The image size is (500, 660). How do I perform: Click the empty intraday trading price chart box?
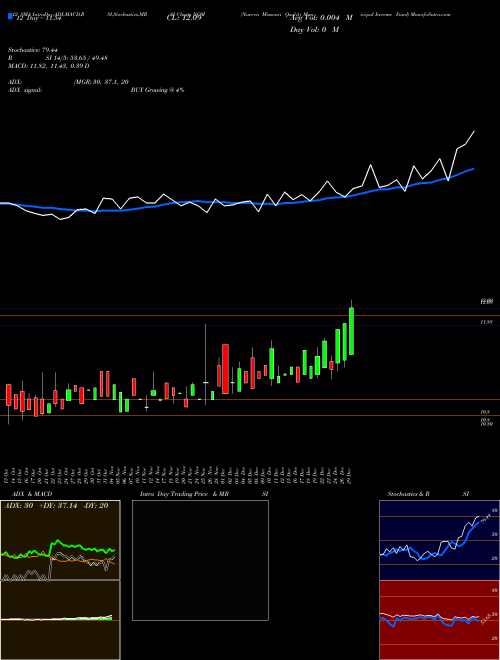200,560
